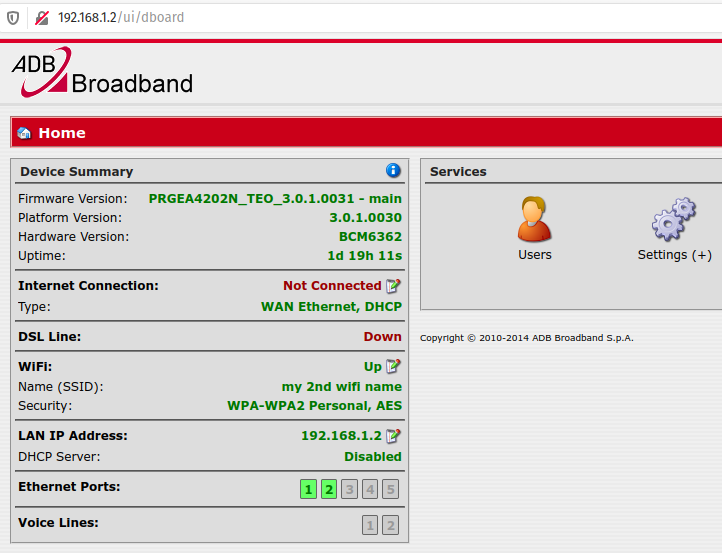Click the SSID my 2nd wifi name
Screen dimensions: 722x553
[342, 387]
